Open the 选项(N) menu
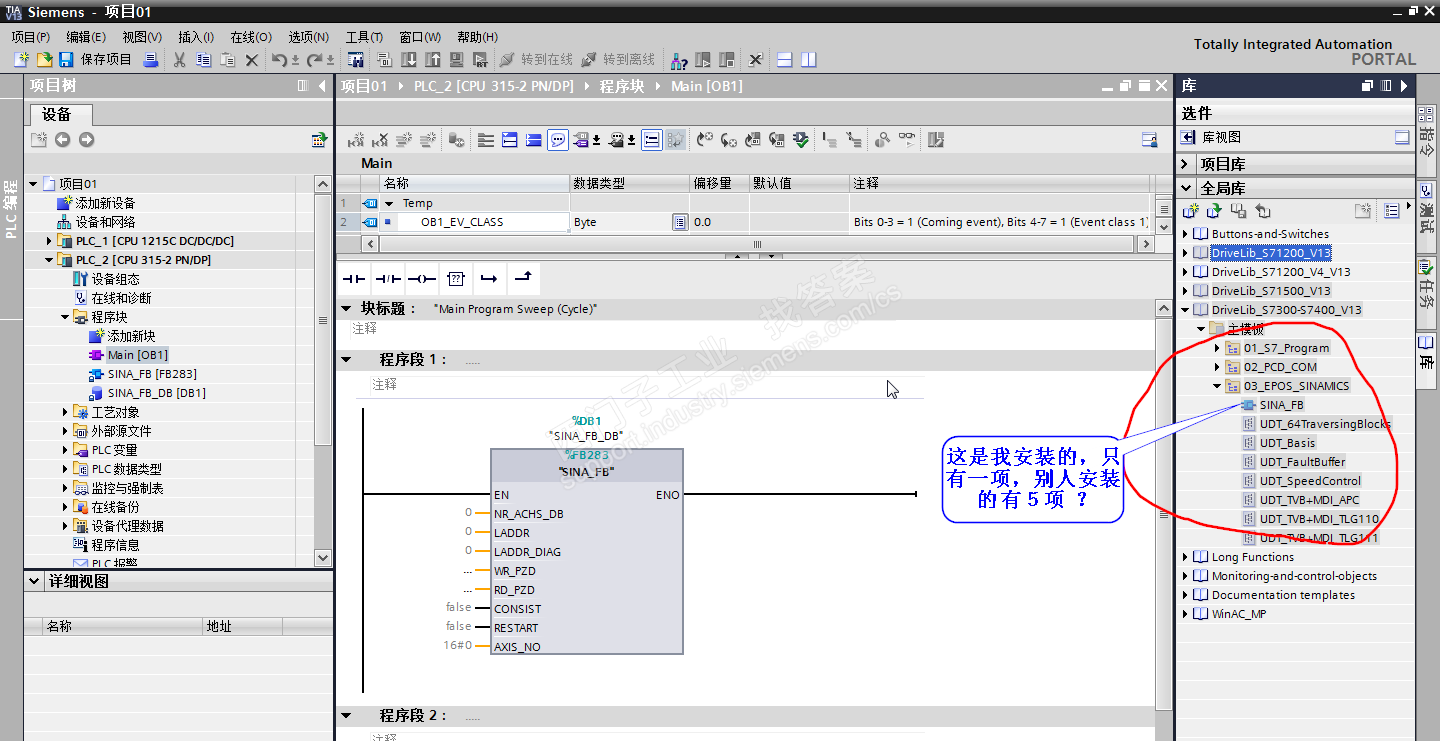Viewport: 1440px width, 741px height. point(309,37)
